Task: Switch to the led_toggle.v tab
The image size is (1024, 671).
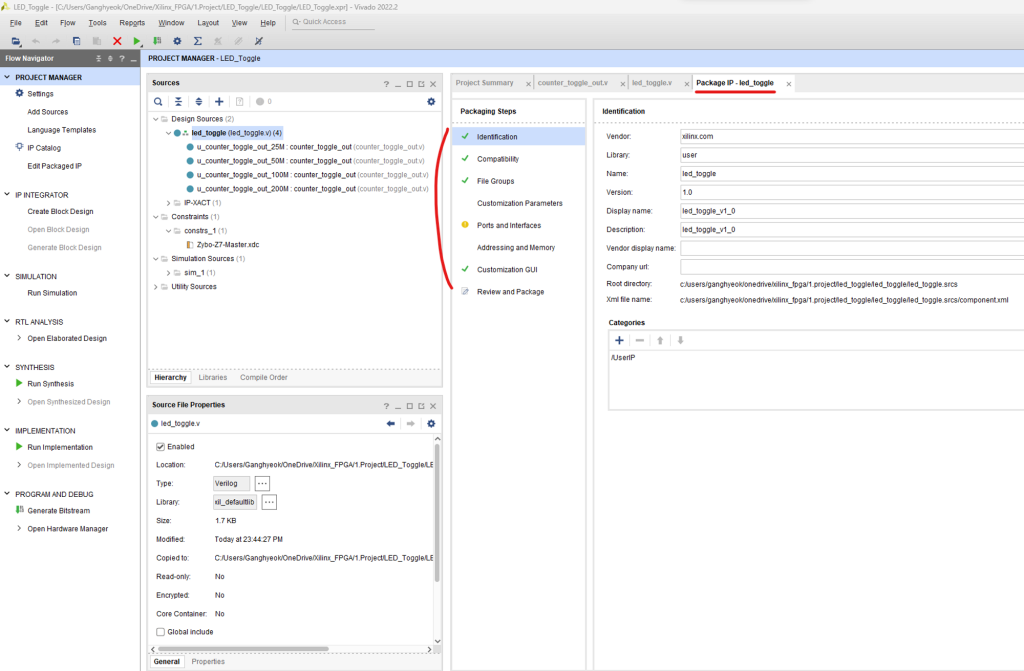Action: 651,83
